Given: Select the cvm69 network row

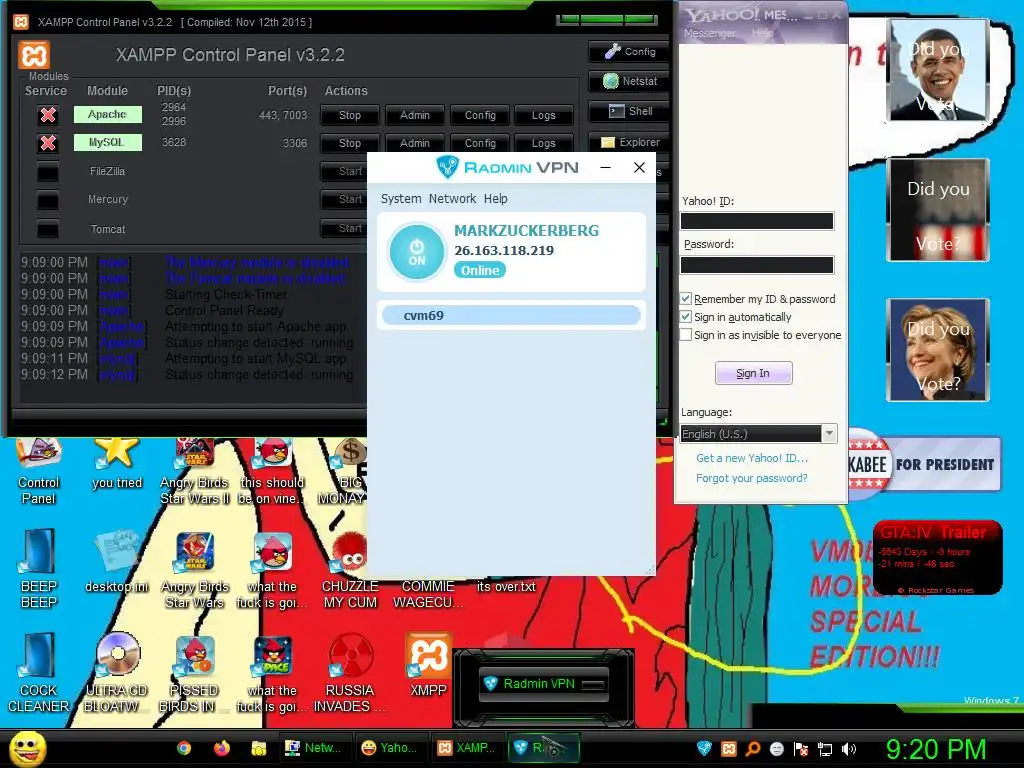Looking at the screenshot, I should 511,315.
